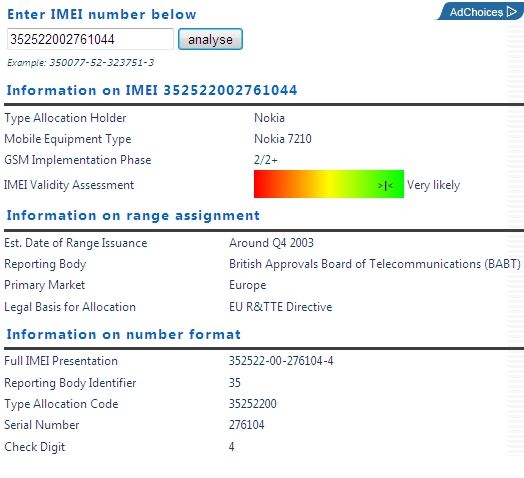The height and width of the screenshot is (478, 524).
Task: Select the reporting body identifier value '35'
Action: point(235,383)
